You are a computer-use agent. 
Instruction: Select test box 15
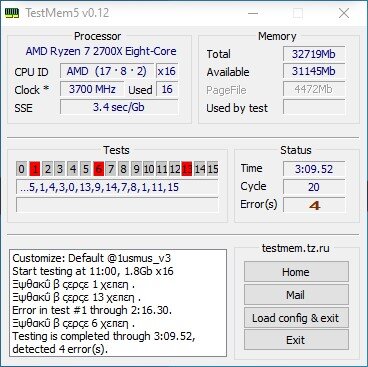pyautogui.click(x=213, y=169)
